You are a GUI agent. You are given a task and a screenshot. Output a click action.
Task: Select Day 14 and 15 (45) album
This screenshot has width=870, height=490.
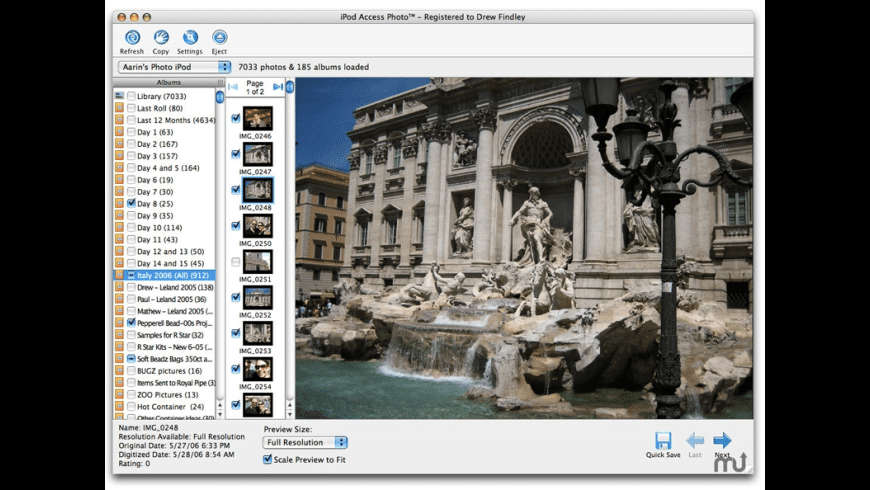[x=170, y=263]
